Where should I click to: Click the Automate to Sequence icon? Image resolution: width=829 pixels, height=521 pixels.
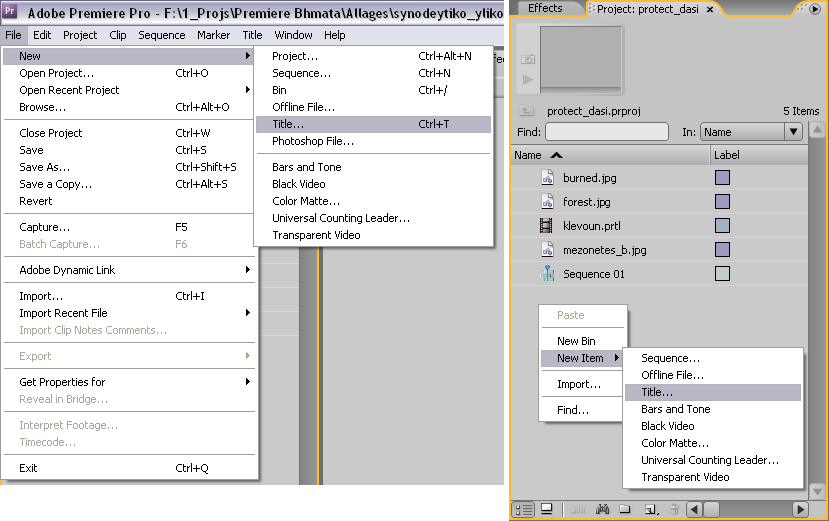[577, 509]
